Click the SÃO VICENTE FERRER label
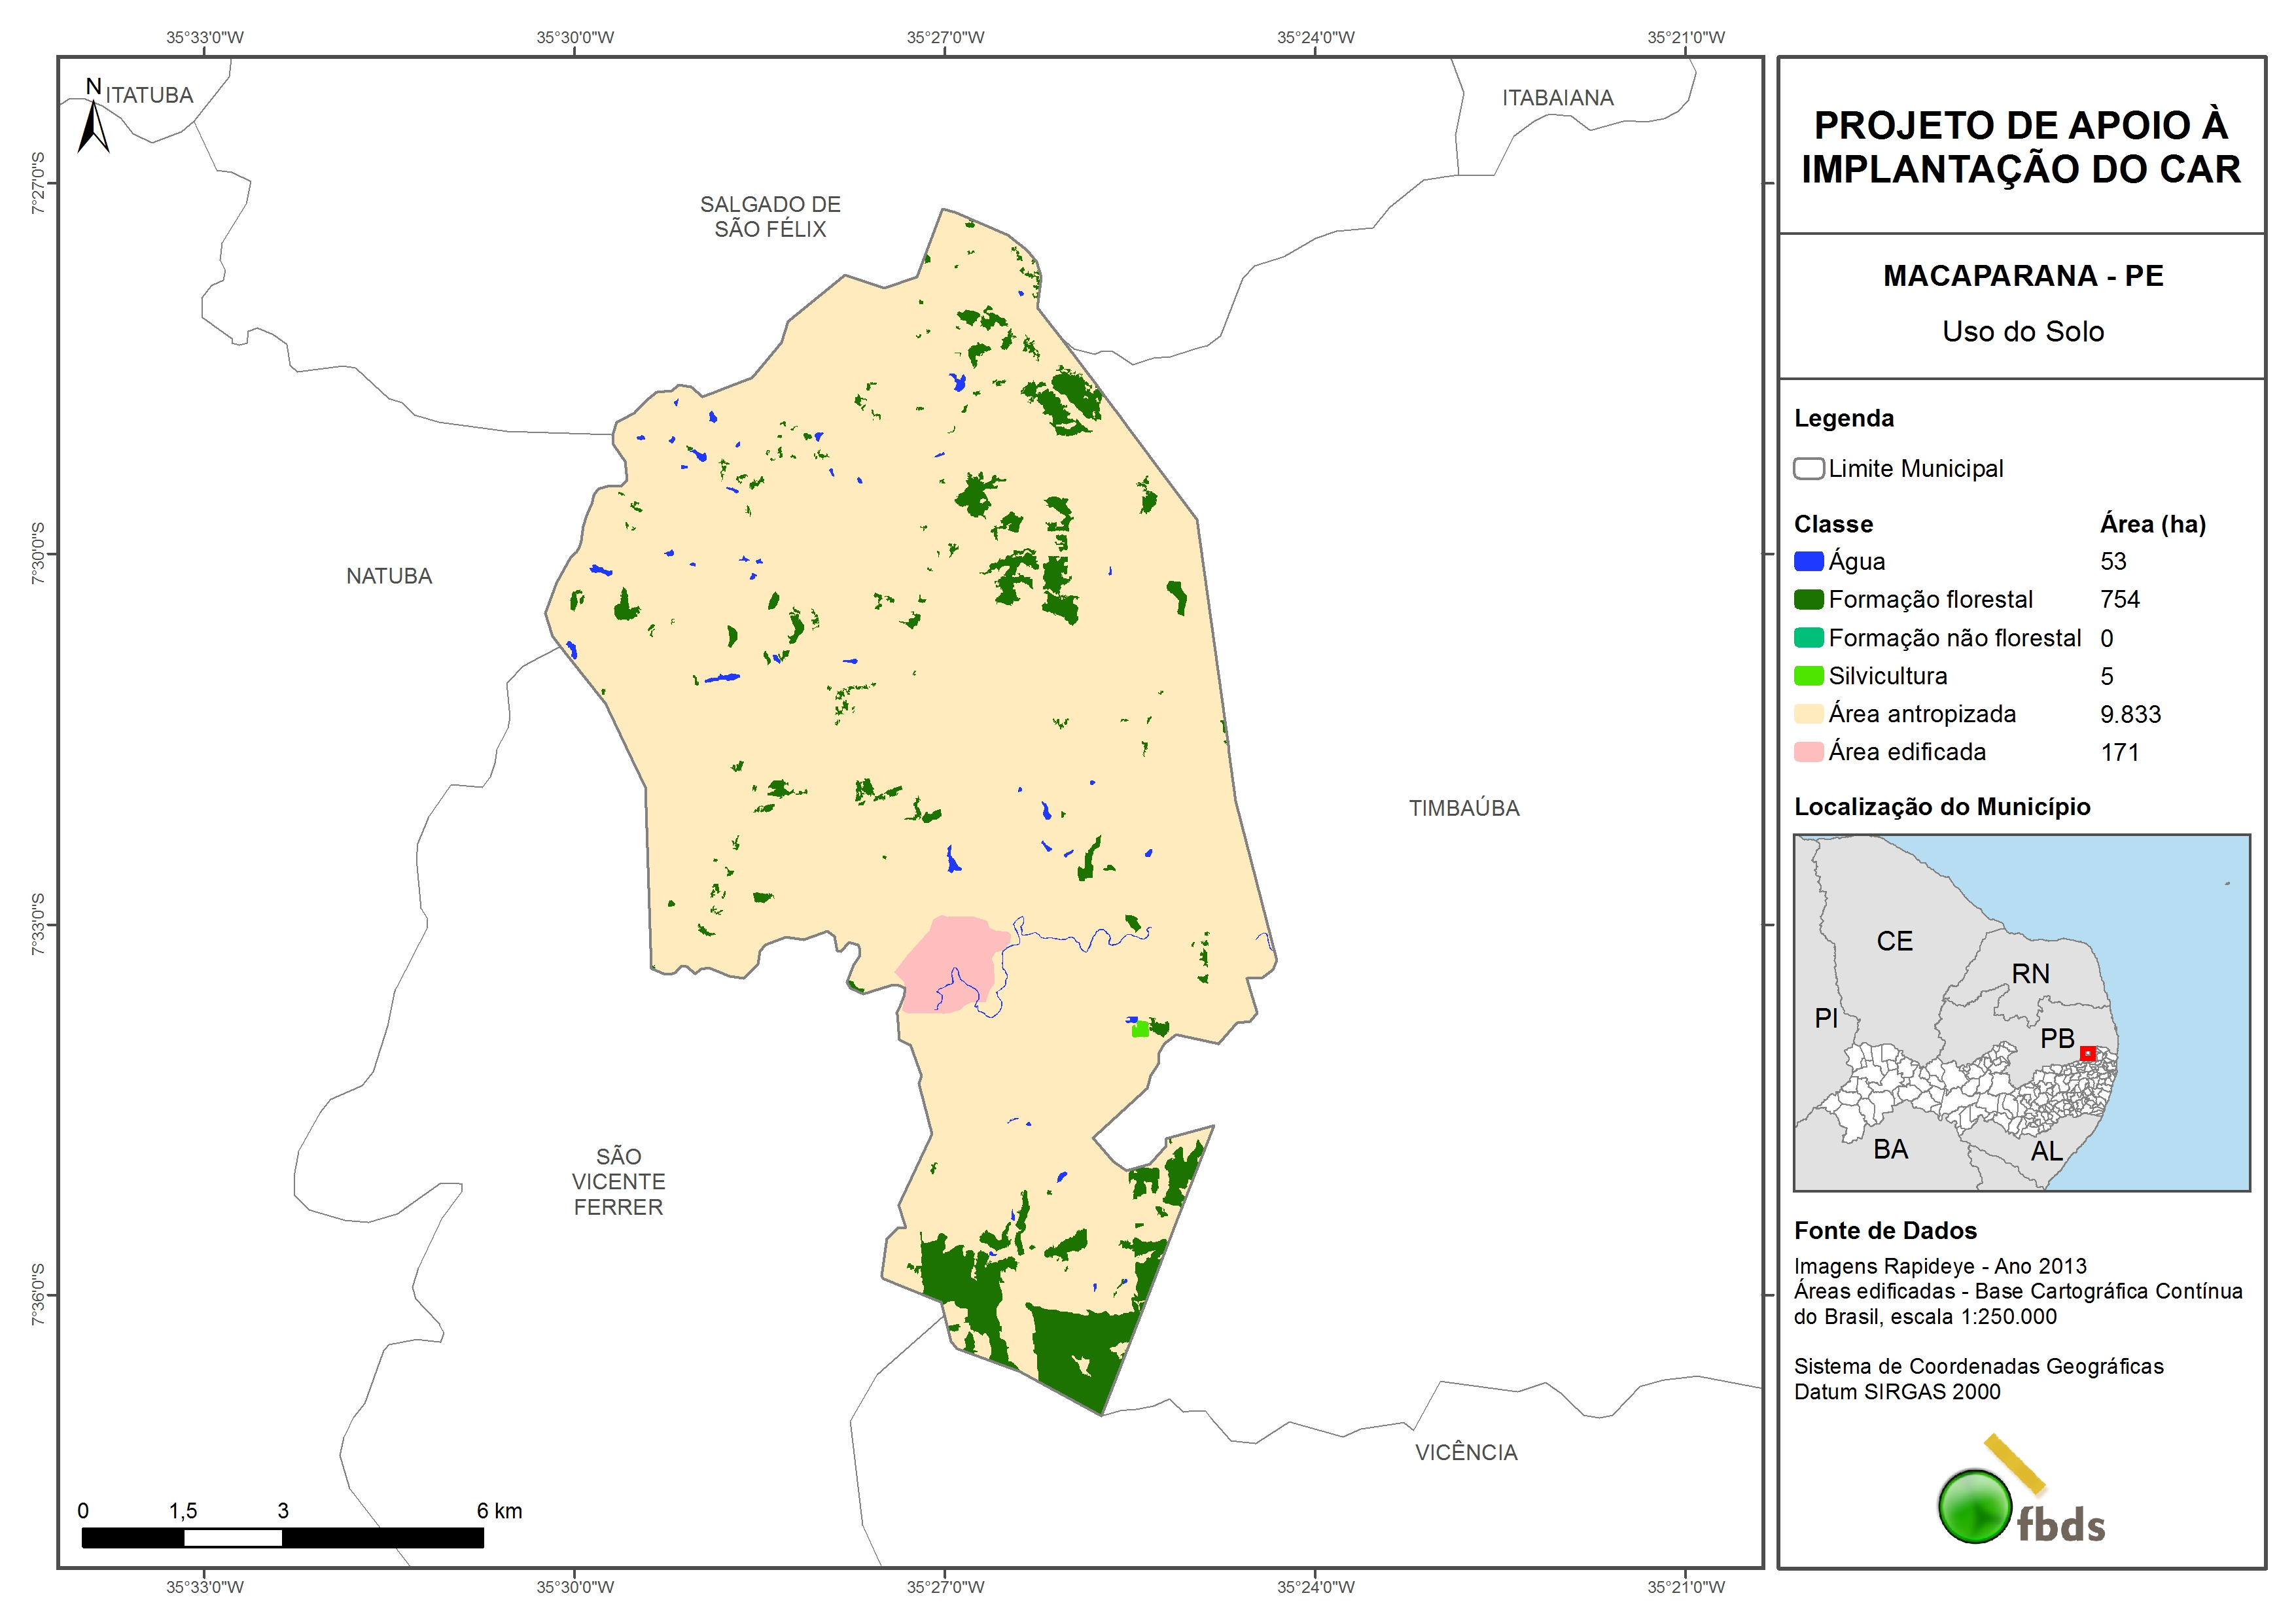 tap(618, 1181)
